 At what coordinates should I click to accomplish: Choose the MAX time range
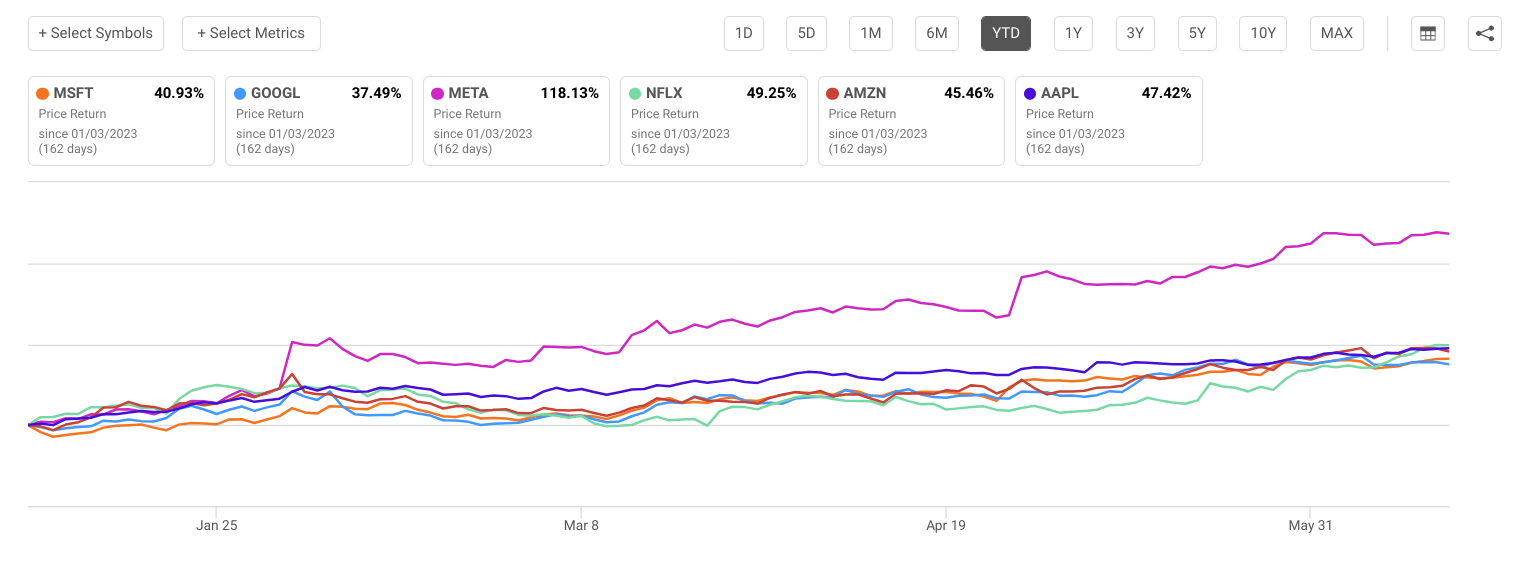click(x=1337, y=33)
